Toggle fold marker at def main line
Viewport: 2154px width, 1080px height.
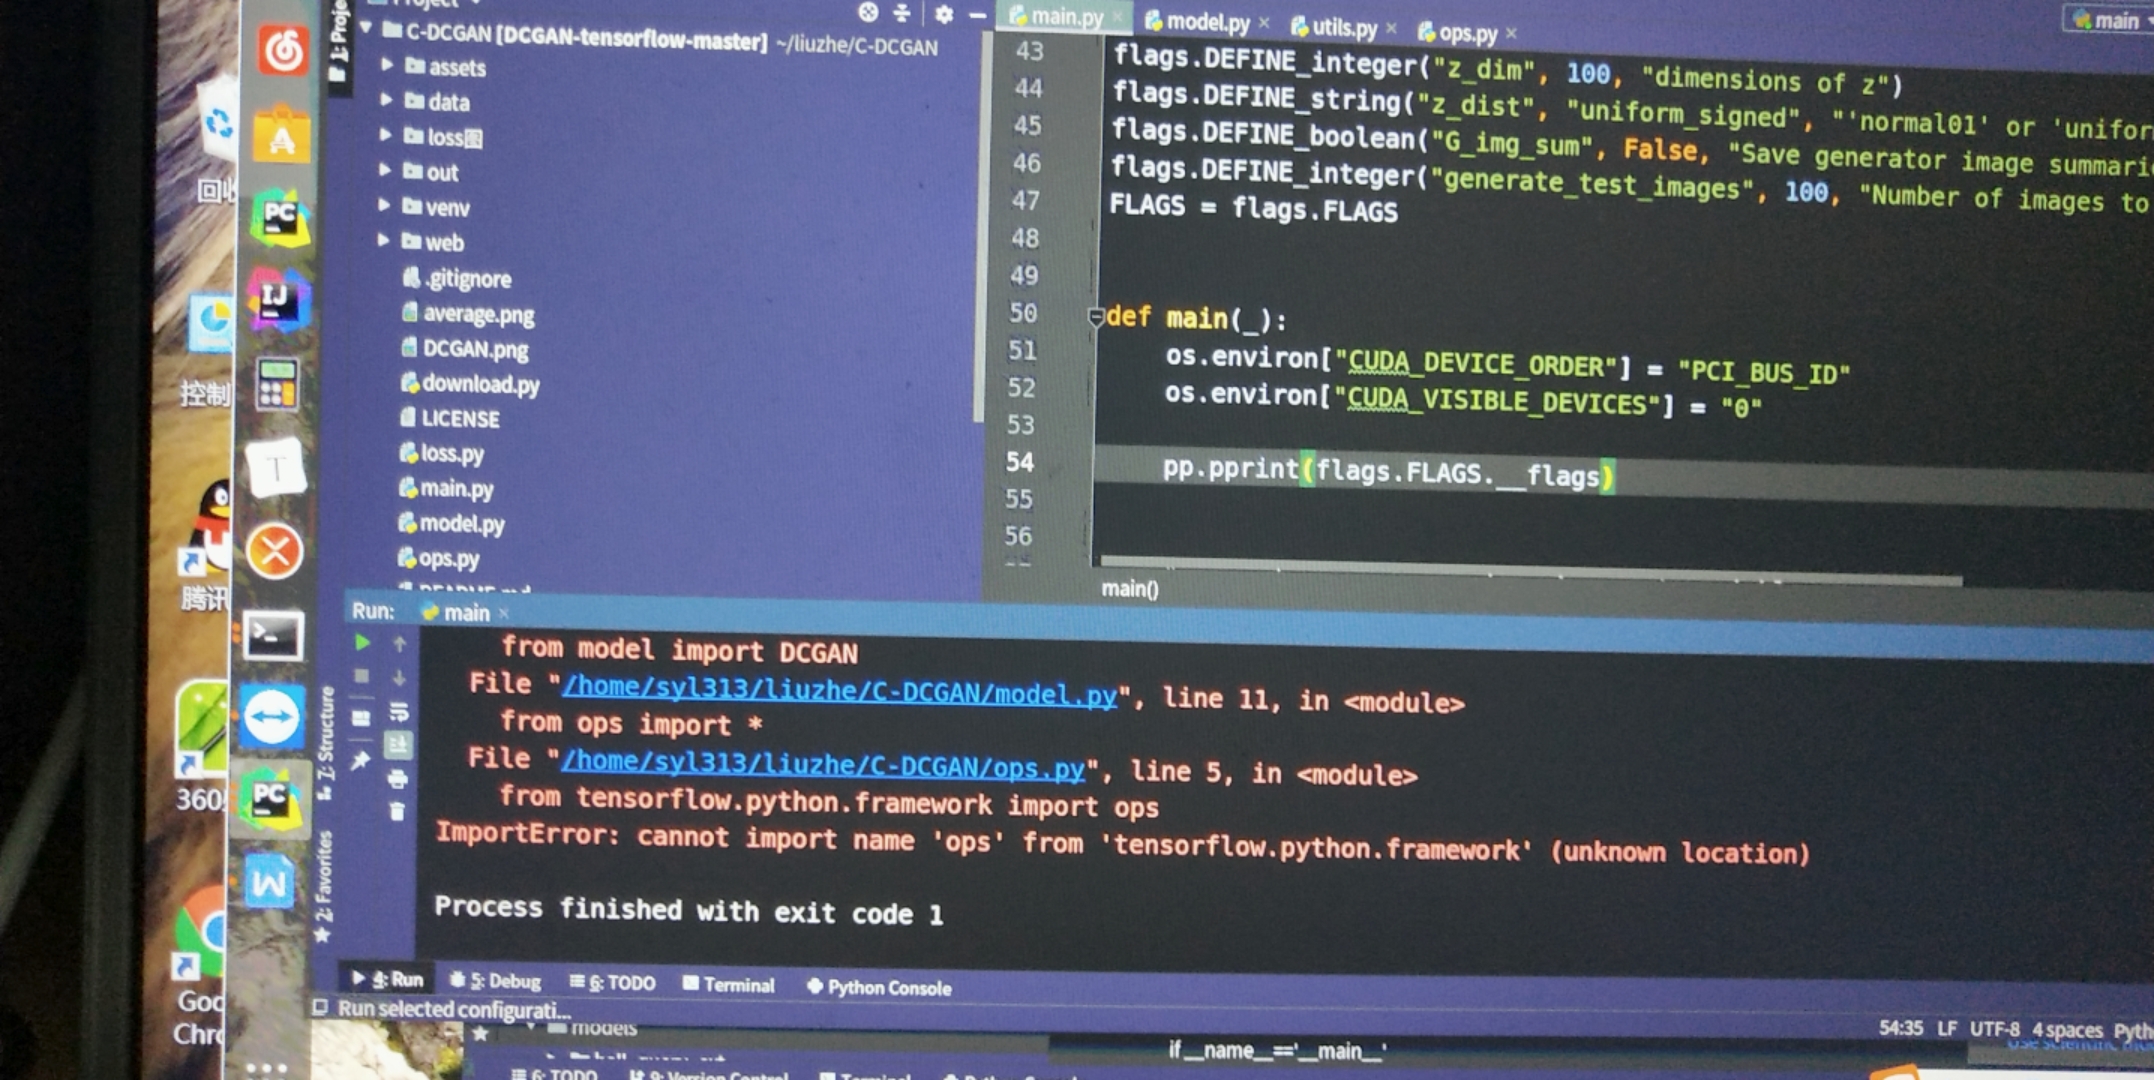tap(1096, 317)
